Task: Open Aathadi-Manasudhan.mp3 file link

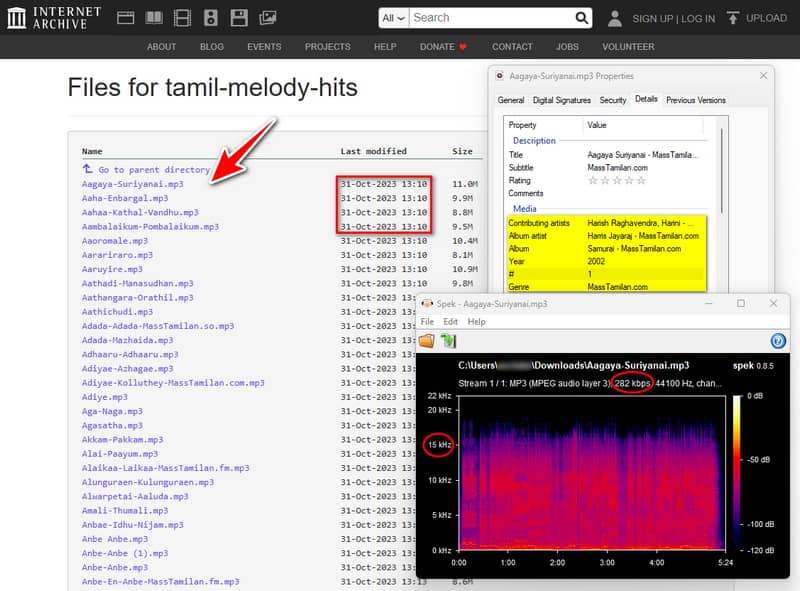Action: [x=138, y=283]
